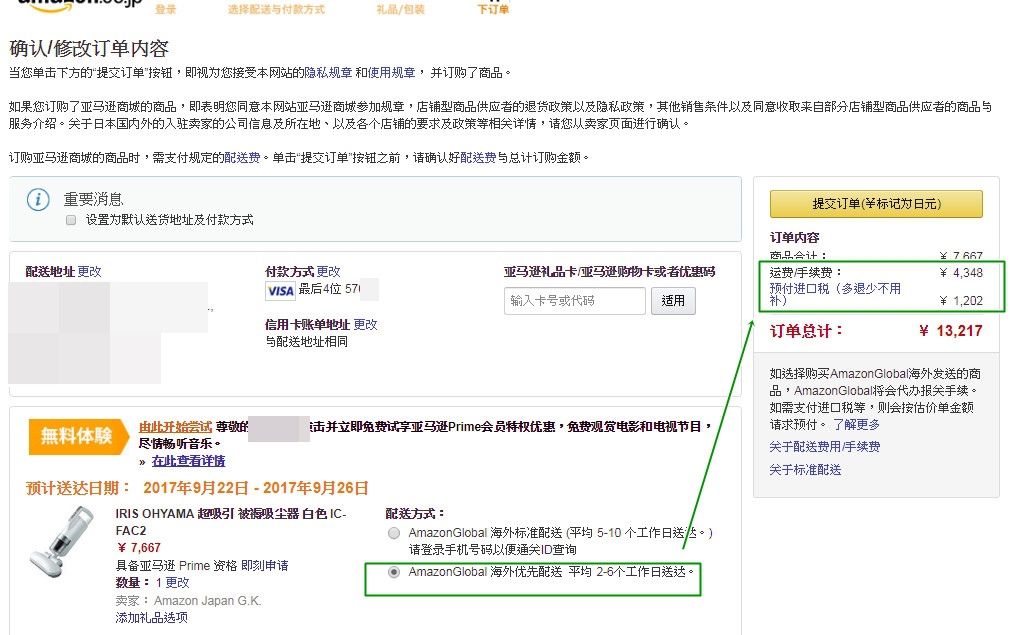Viewport: 1014px width, 635px height.
Task: Open the 使用规章 terms link
Action: (391, 73)
